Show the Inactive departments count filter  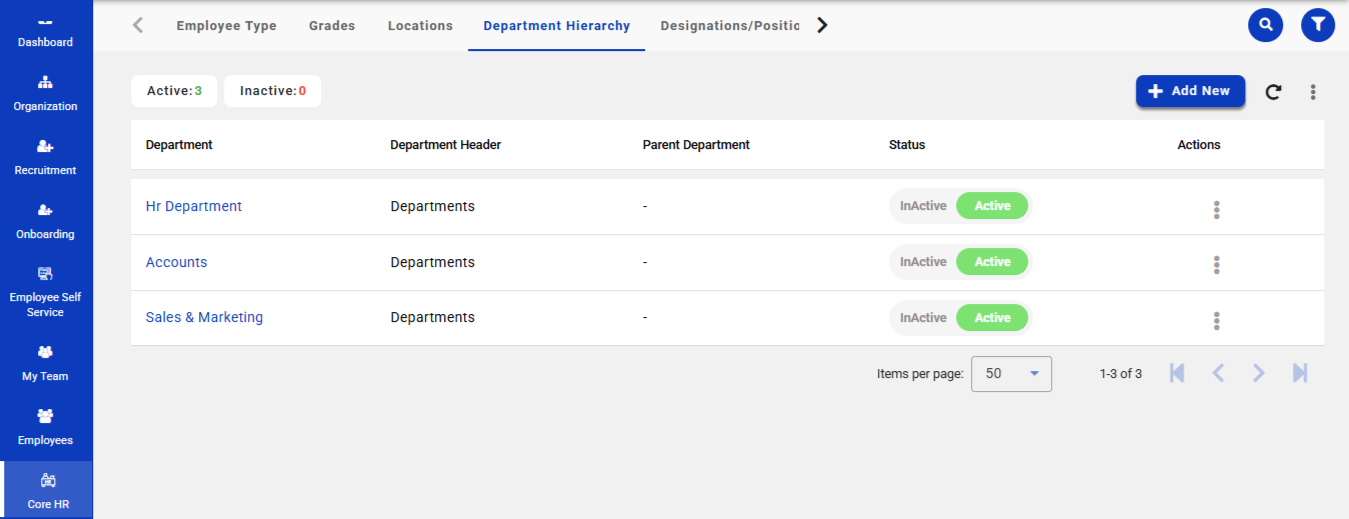pos(272,91)
